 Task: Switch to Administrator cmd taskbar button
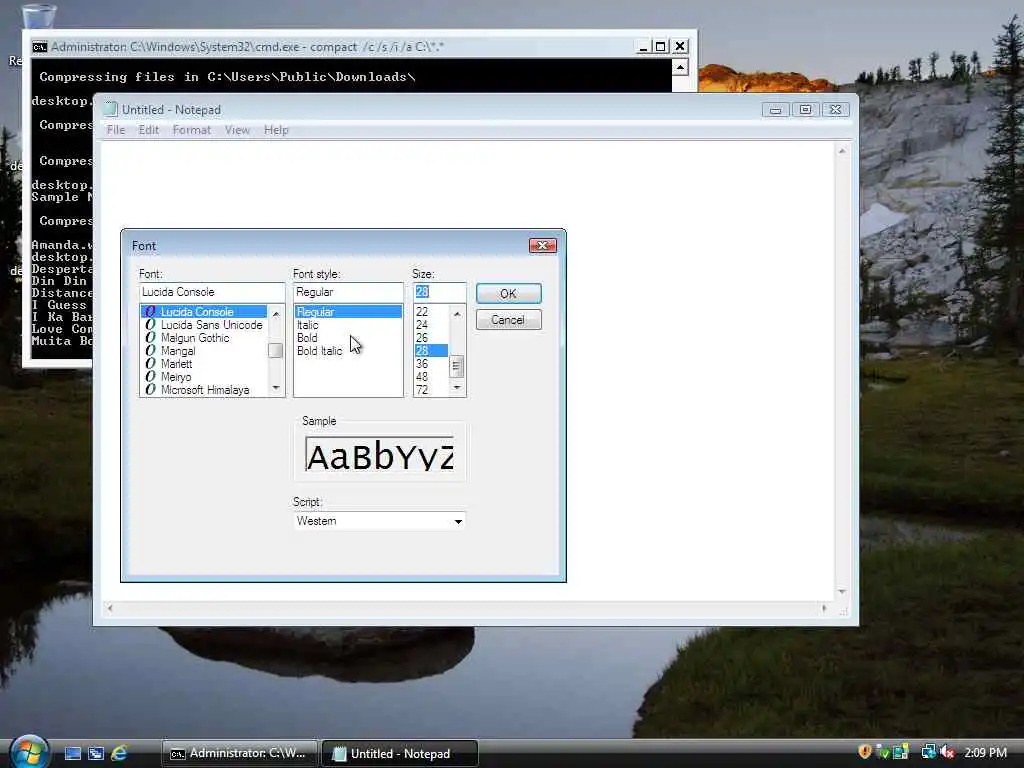[x=240, y=754]
